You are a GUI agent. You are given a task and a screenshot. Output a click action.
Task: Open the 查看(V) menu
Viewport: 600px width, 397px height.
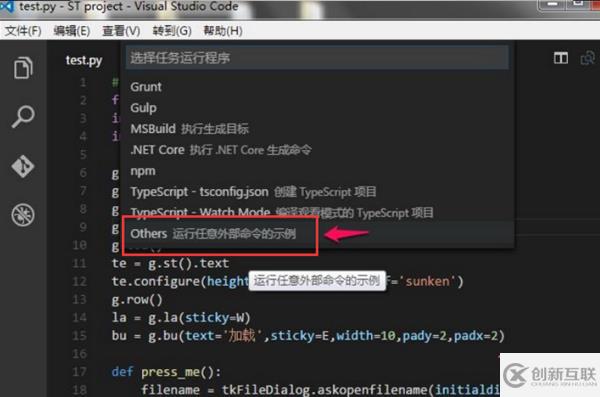tap(121, 31)
